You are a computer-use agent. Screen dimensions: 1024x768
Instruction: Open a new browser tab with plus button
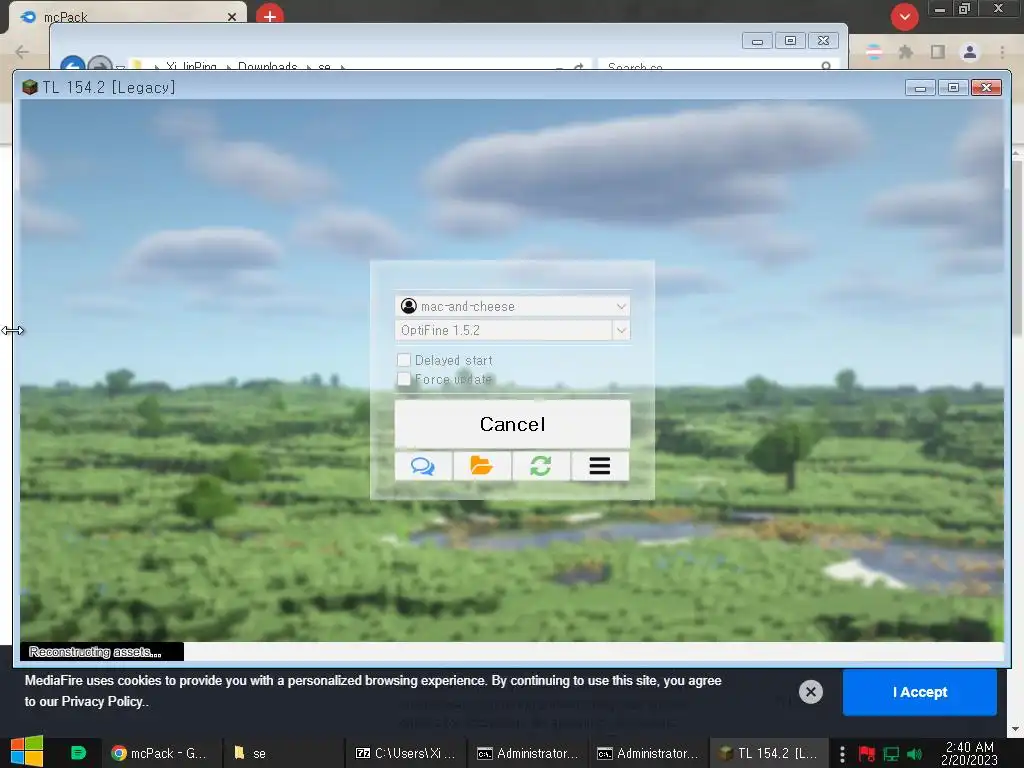270,16
